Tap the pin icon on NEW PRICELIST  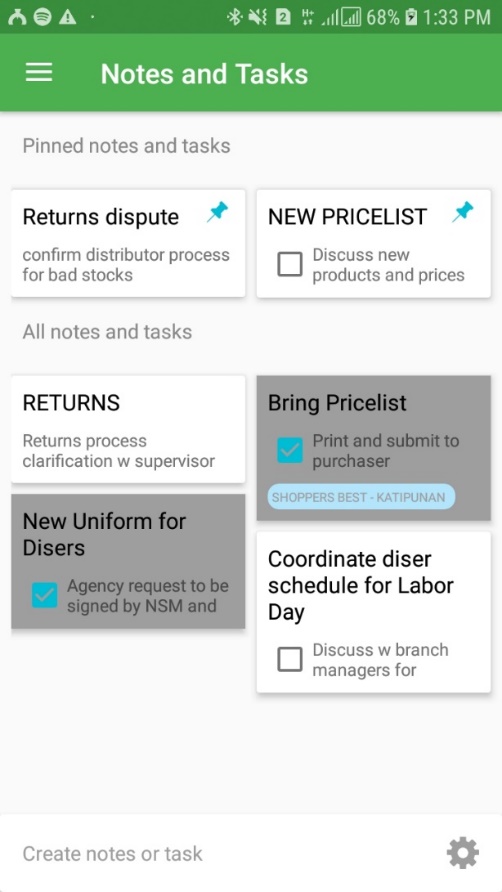click(x=462, y=213)
